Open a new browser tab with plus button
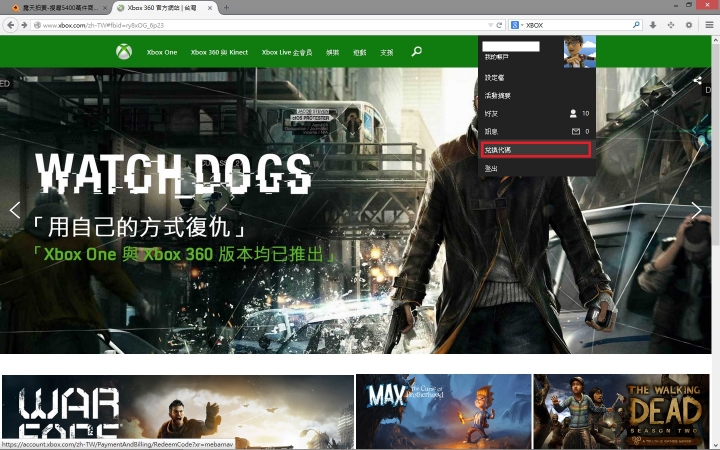The width and height of the screenshot is (720, 450). pyautogui.click(x=226, y=8)
